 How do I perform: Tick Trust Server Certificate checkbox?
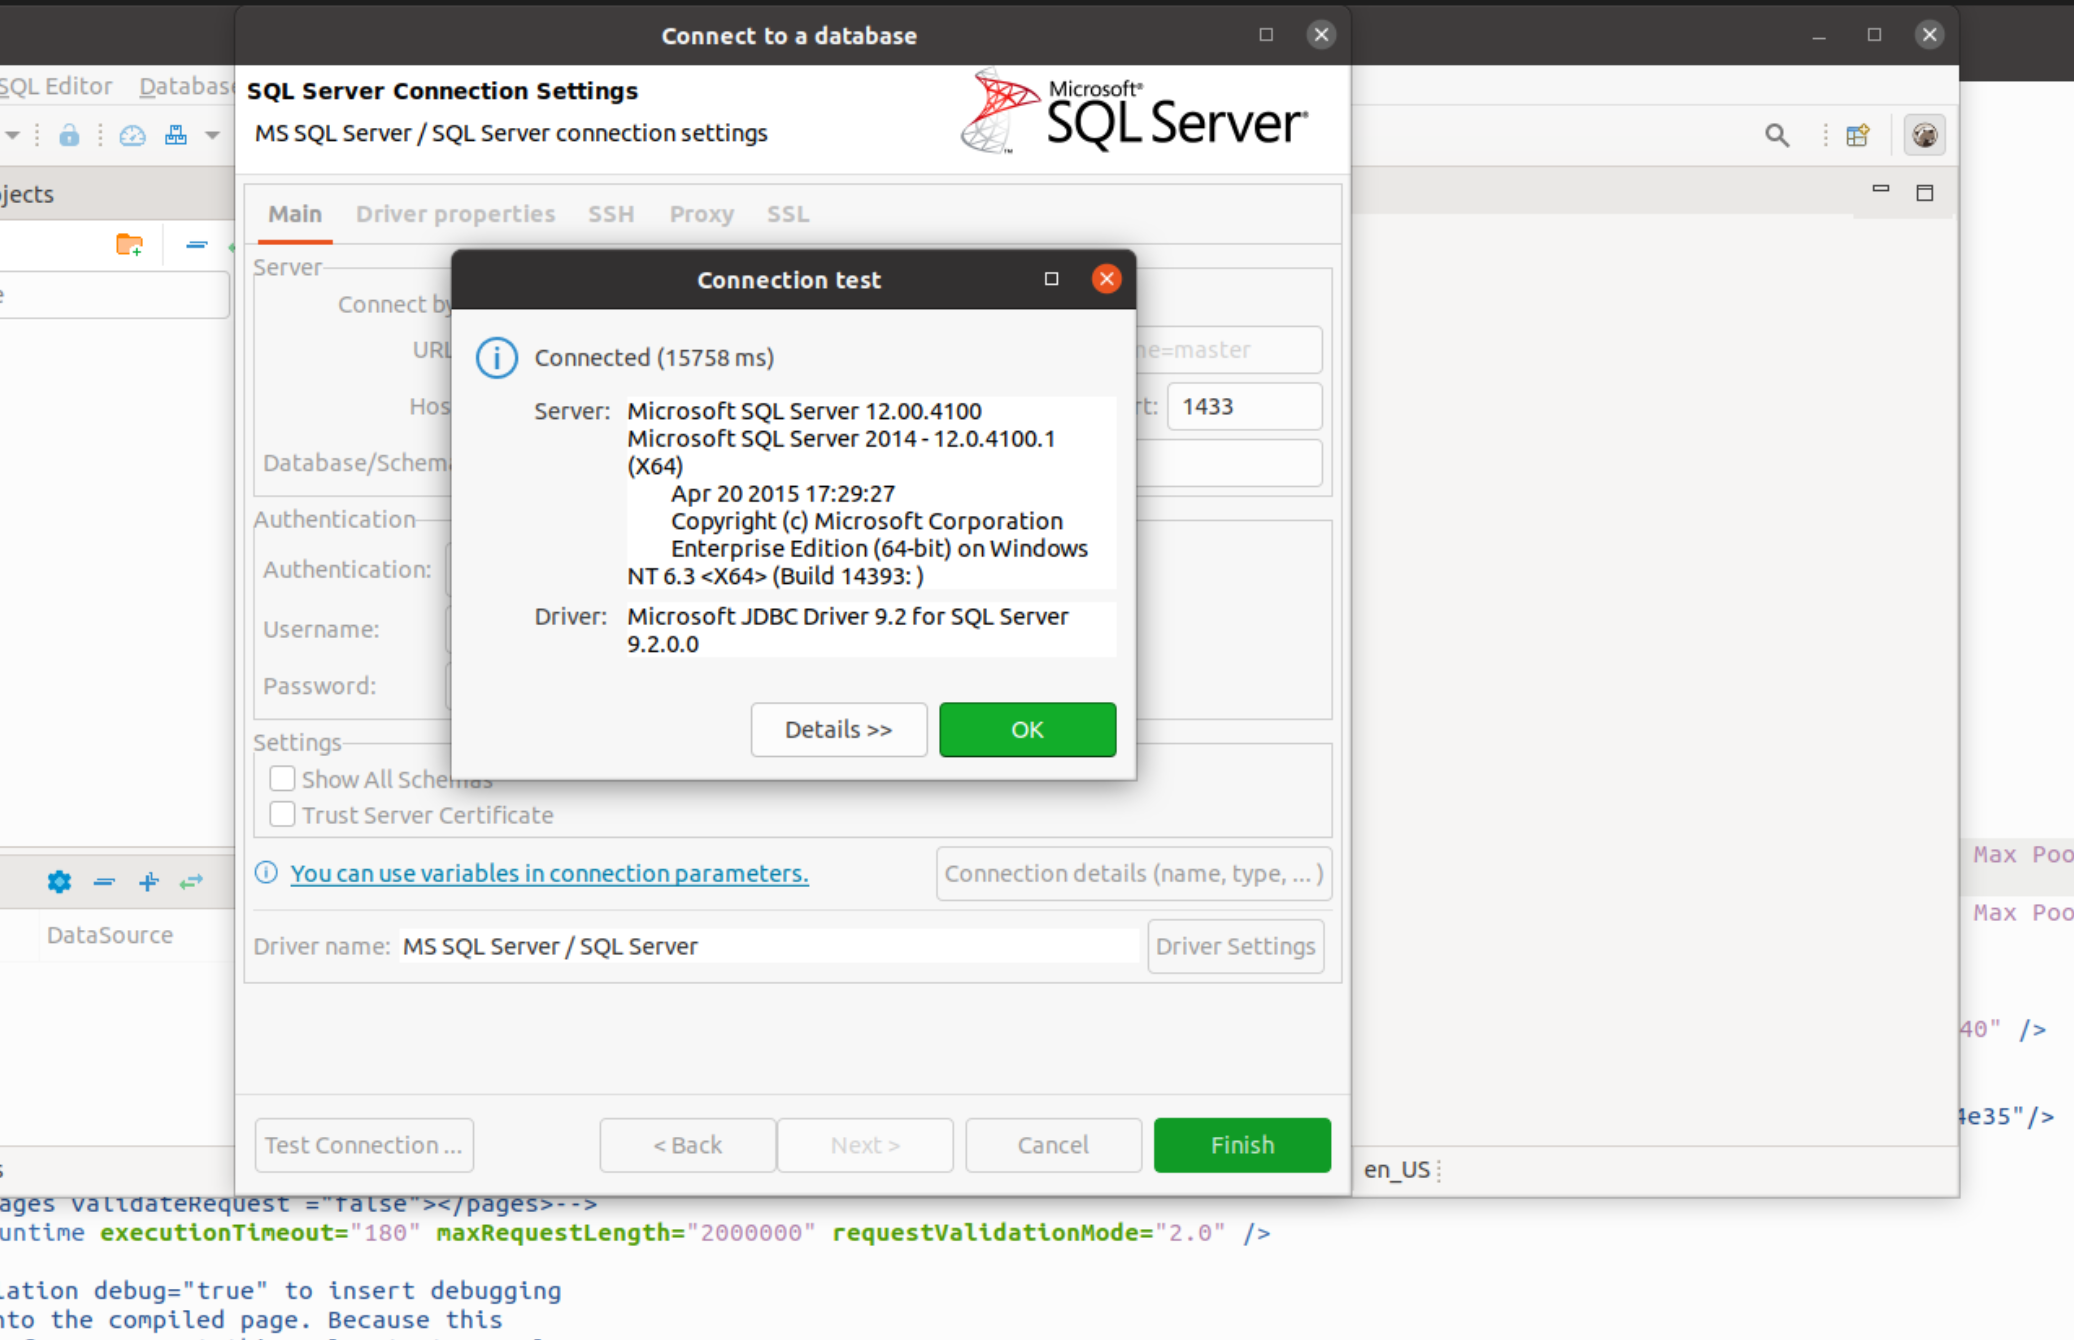pos(282,814)
